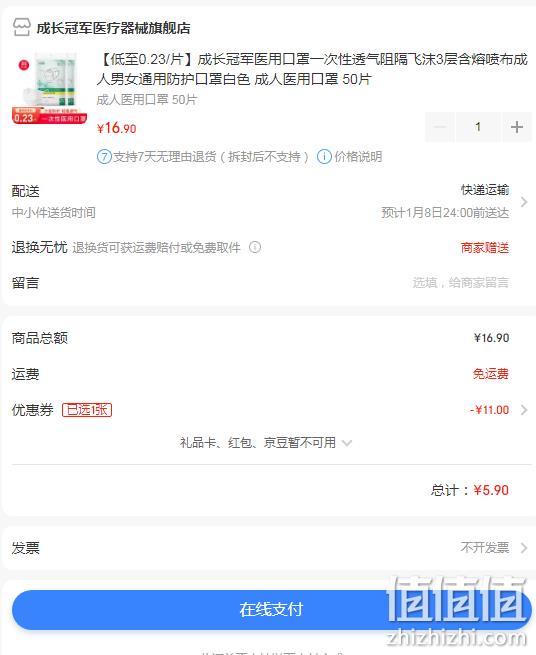Image resolution: width=536 pixels, height=655 pixels.
Task: Click the 不开发票 invoice option
Action: [x=485, y=547]
